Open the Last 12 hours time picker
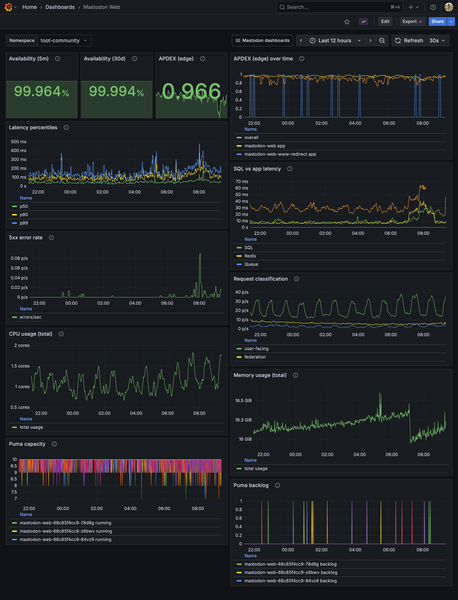This screenshot has width=458, height=600. point(335,41)
